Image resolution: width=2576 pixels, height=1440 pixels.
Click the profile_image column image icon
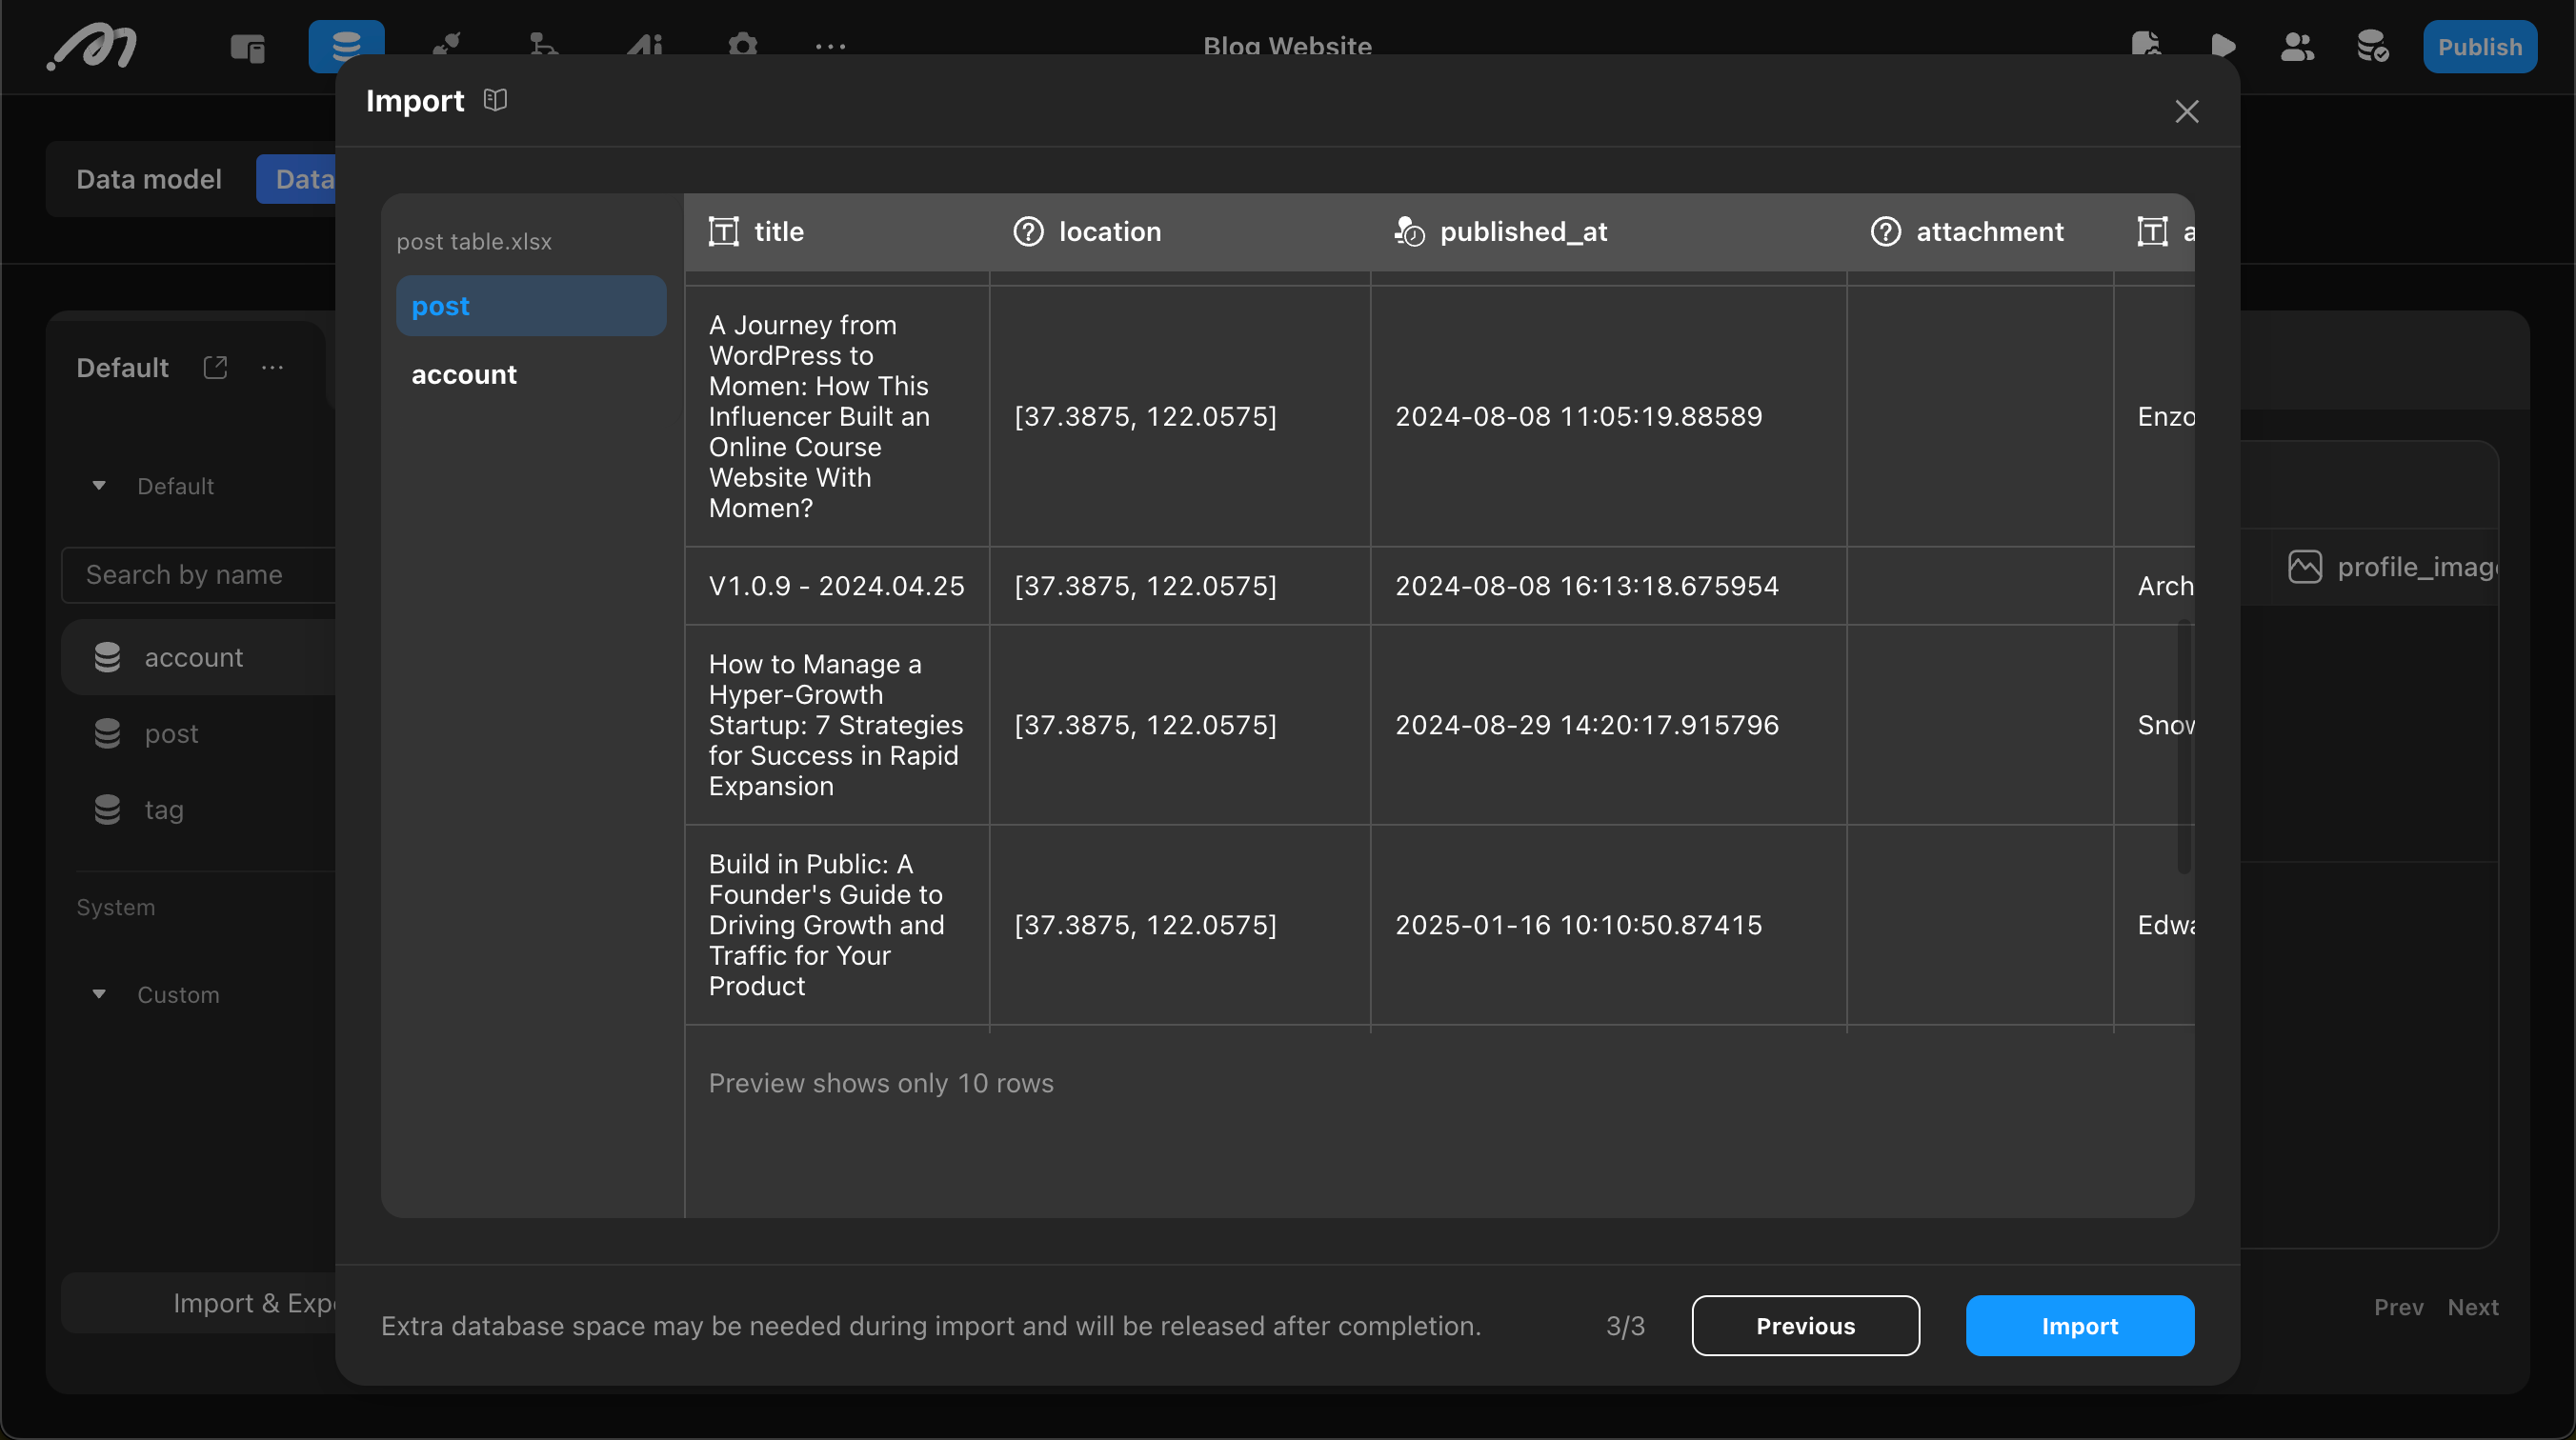click(2305, 566)
